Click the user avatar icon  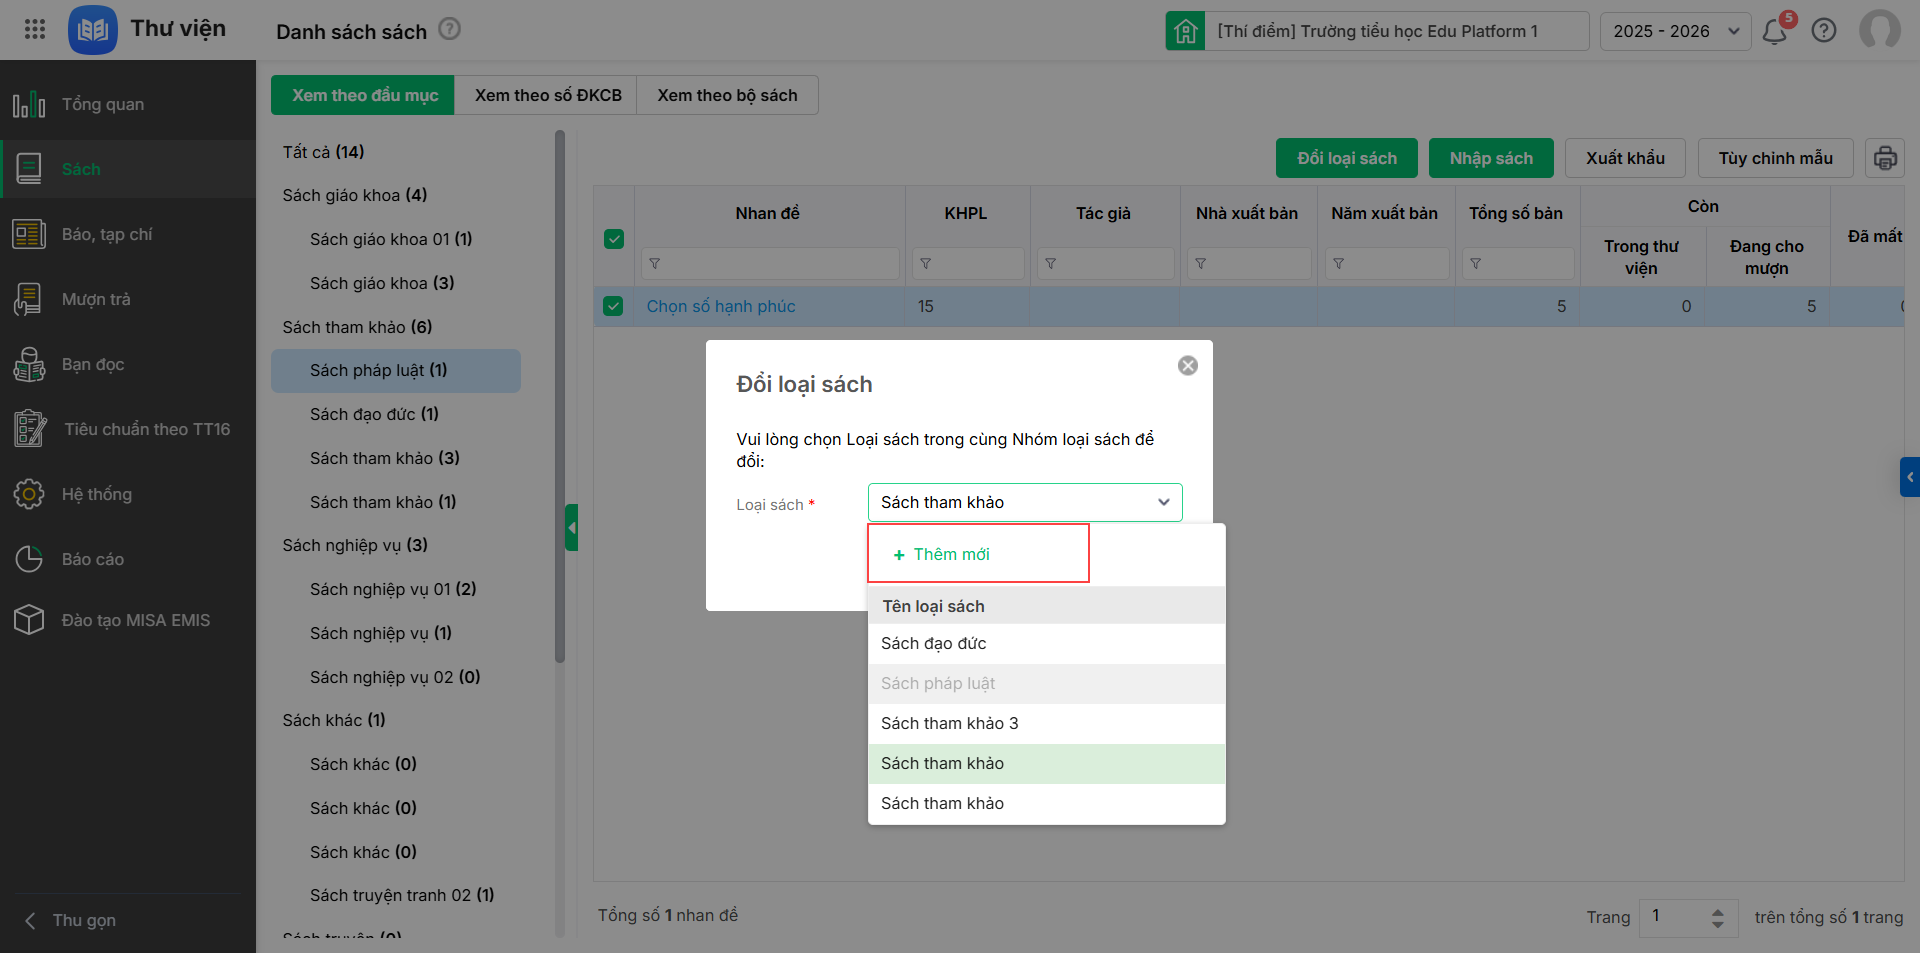click(x=1879, y=30)
